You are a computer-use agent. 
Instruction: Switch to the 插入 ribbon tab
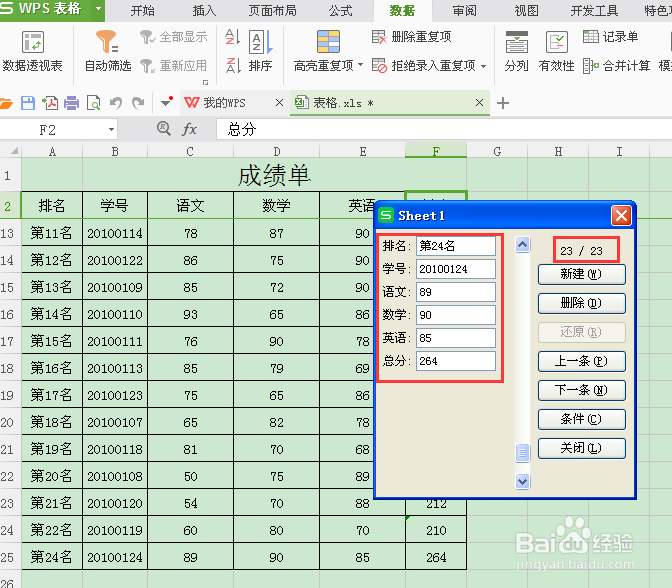tap(204, 10)
